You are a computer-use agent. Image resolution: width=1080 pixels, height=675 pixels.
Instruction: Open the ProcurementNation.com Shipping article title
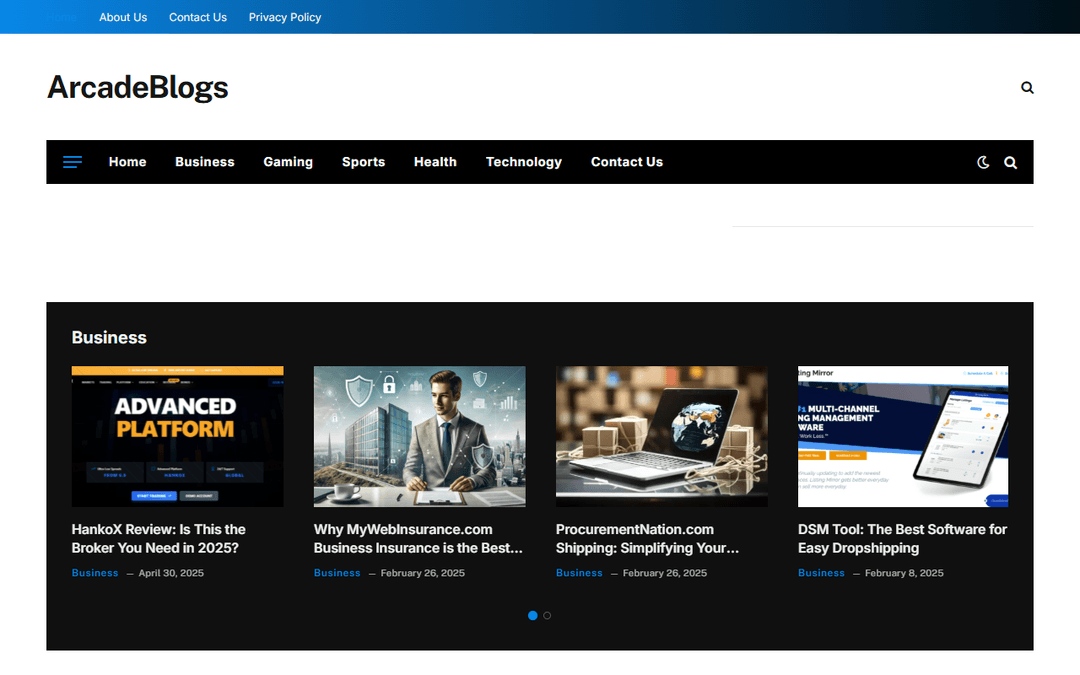click(647, 539)
